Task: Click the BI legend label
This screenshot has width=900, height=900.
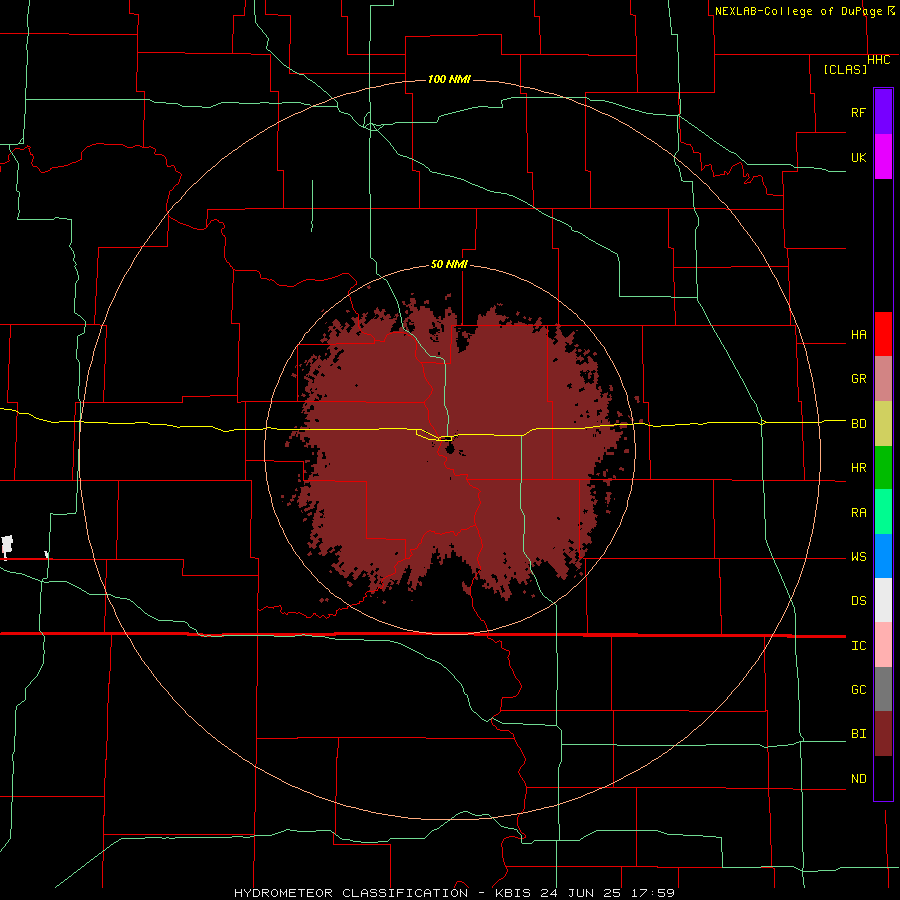Action: click(x=858, y=734)
